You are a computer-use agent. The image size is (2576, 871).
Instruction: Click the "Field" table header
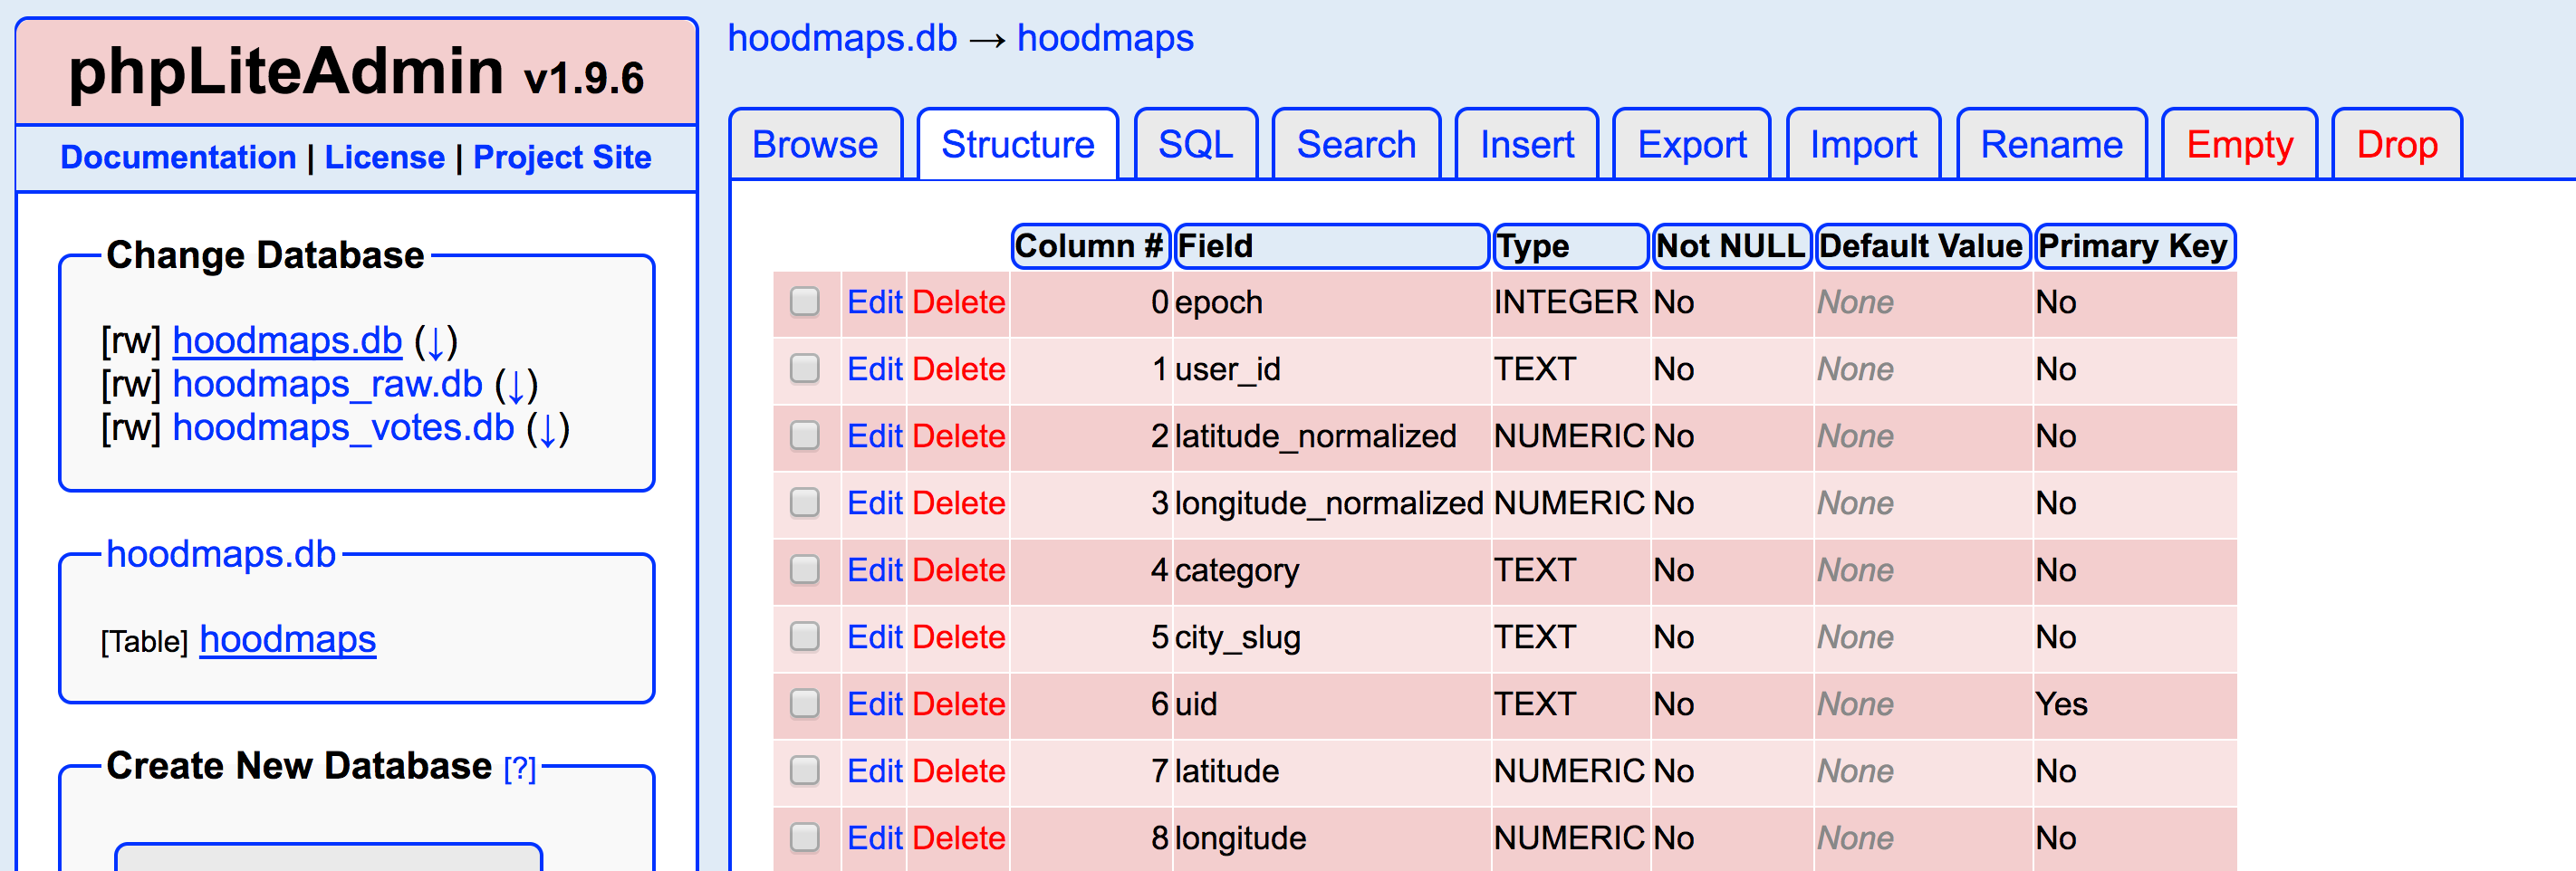coord(1332,246)
